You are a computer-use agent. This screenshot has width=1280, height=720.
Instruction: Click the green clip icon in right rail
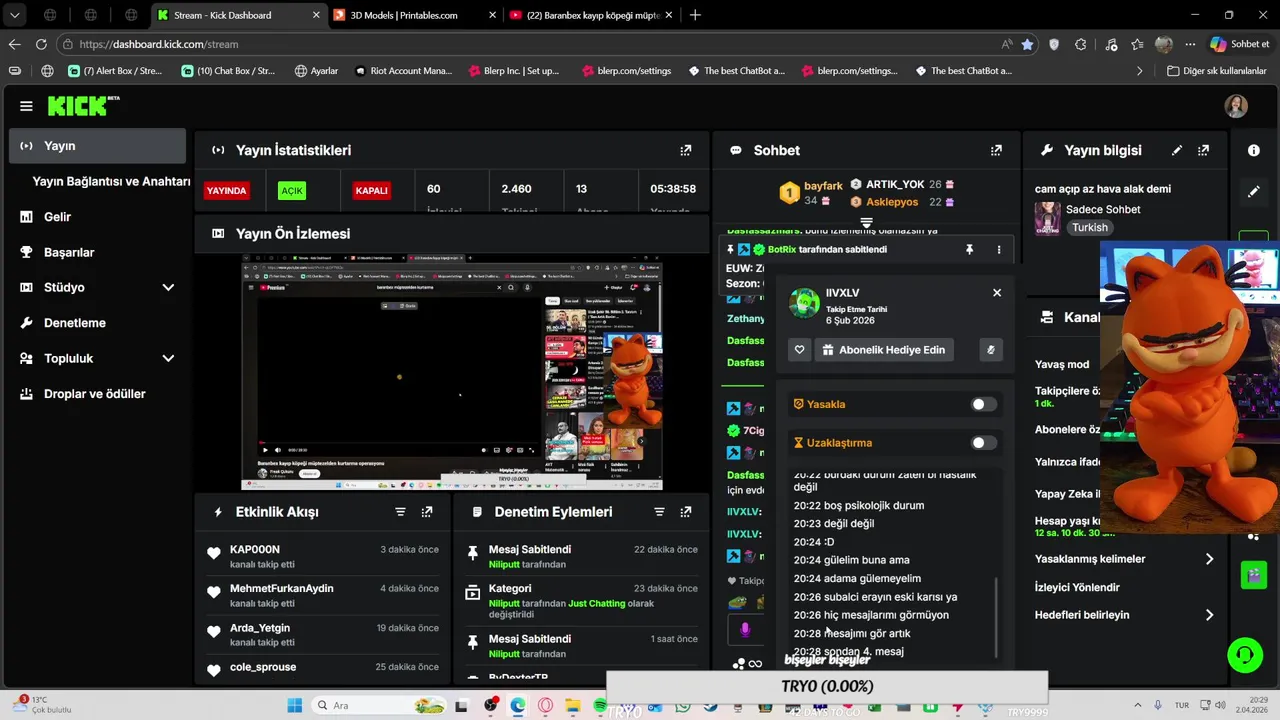[1254, 575]
